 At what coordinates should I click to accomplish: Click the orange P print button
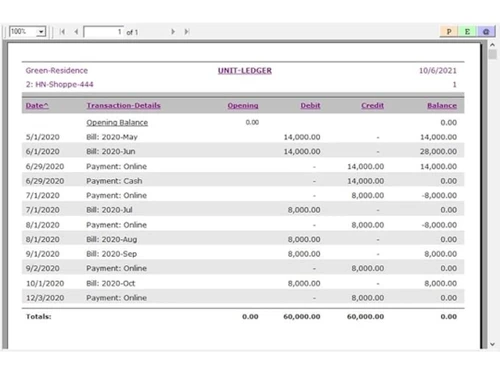pyautogui.click(x=449, y=31)
